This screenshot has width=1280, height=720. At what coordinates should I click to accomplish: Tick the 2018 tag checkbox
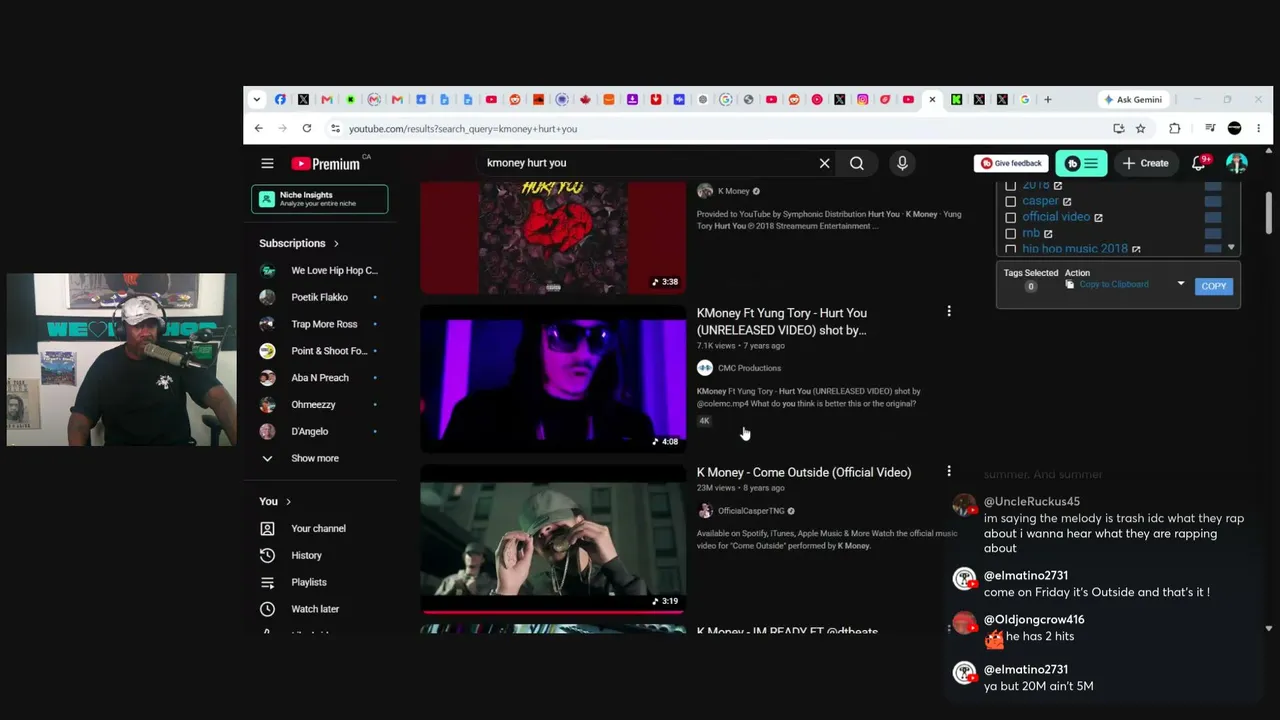tap(1010, 186)
